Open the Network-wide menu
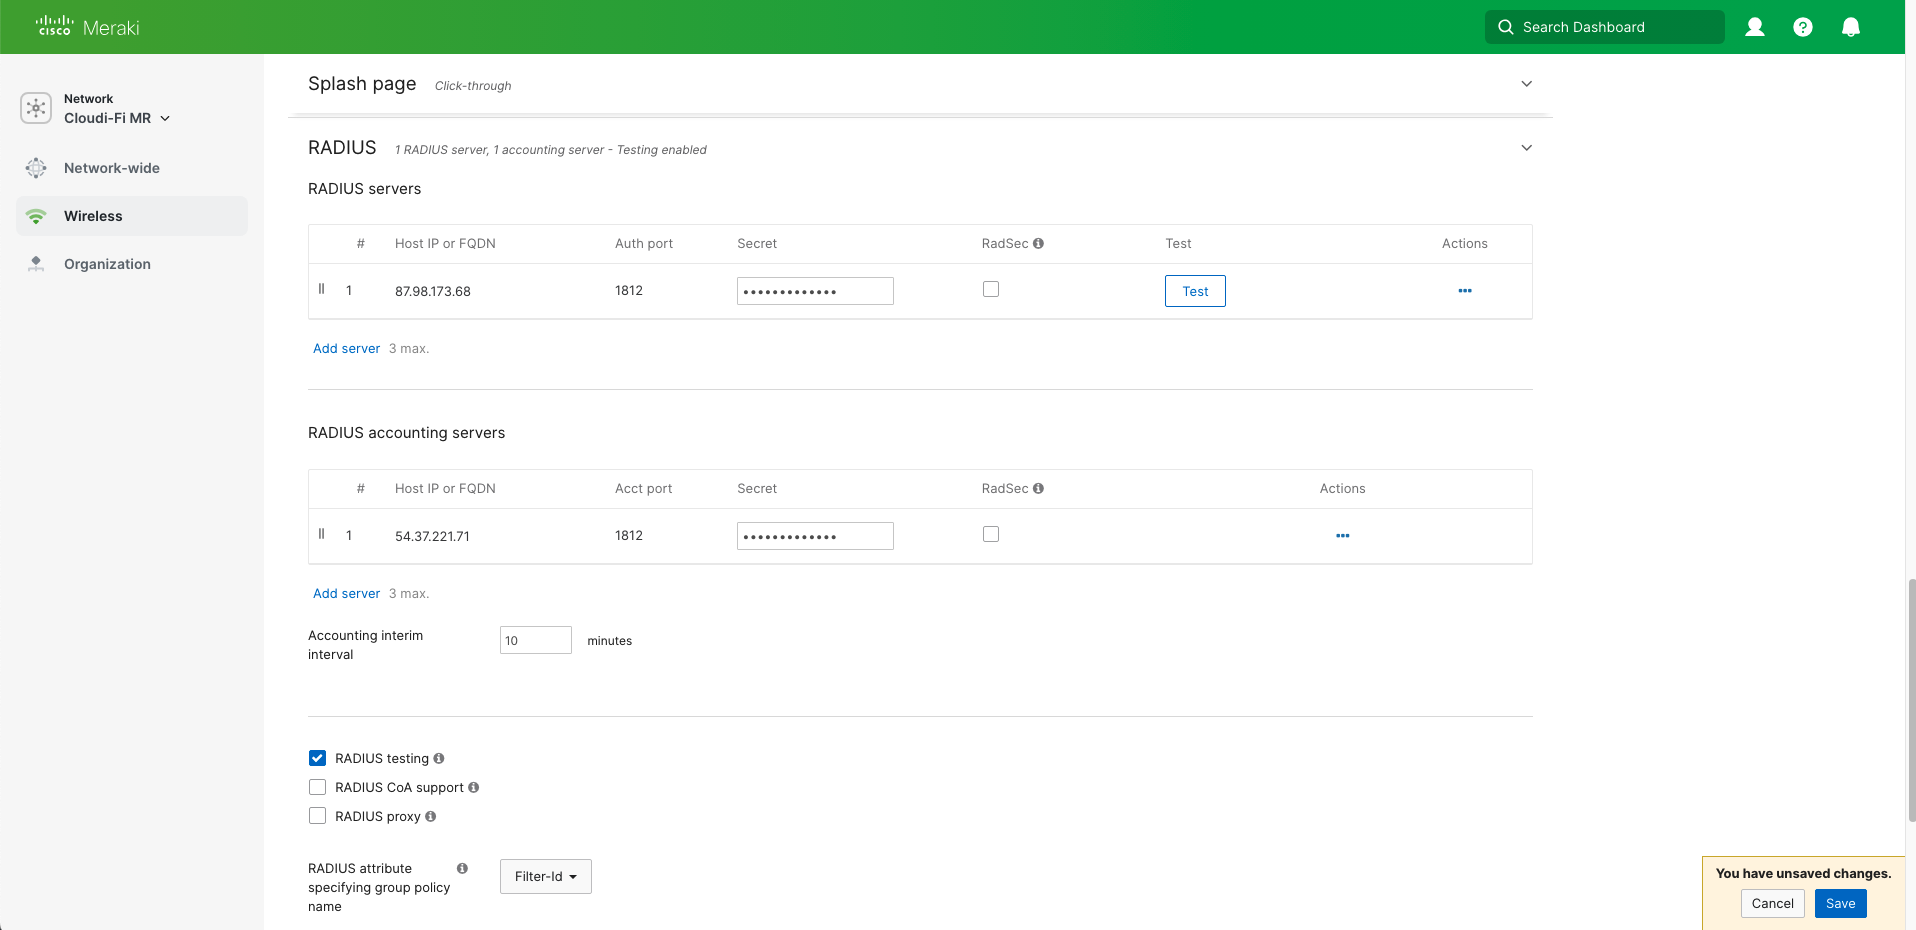1916x930 pixels. 111,168
